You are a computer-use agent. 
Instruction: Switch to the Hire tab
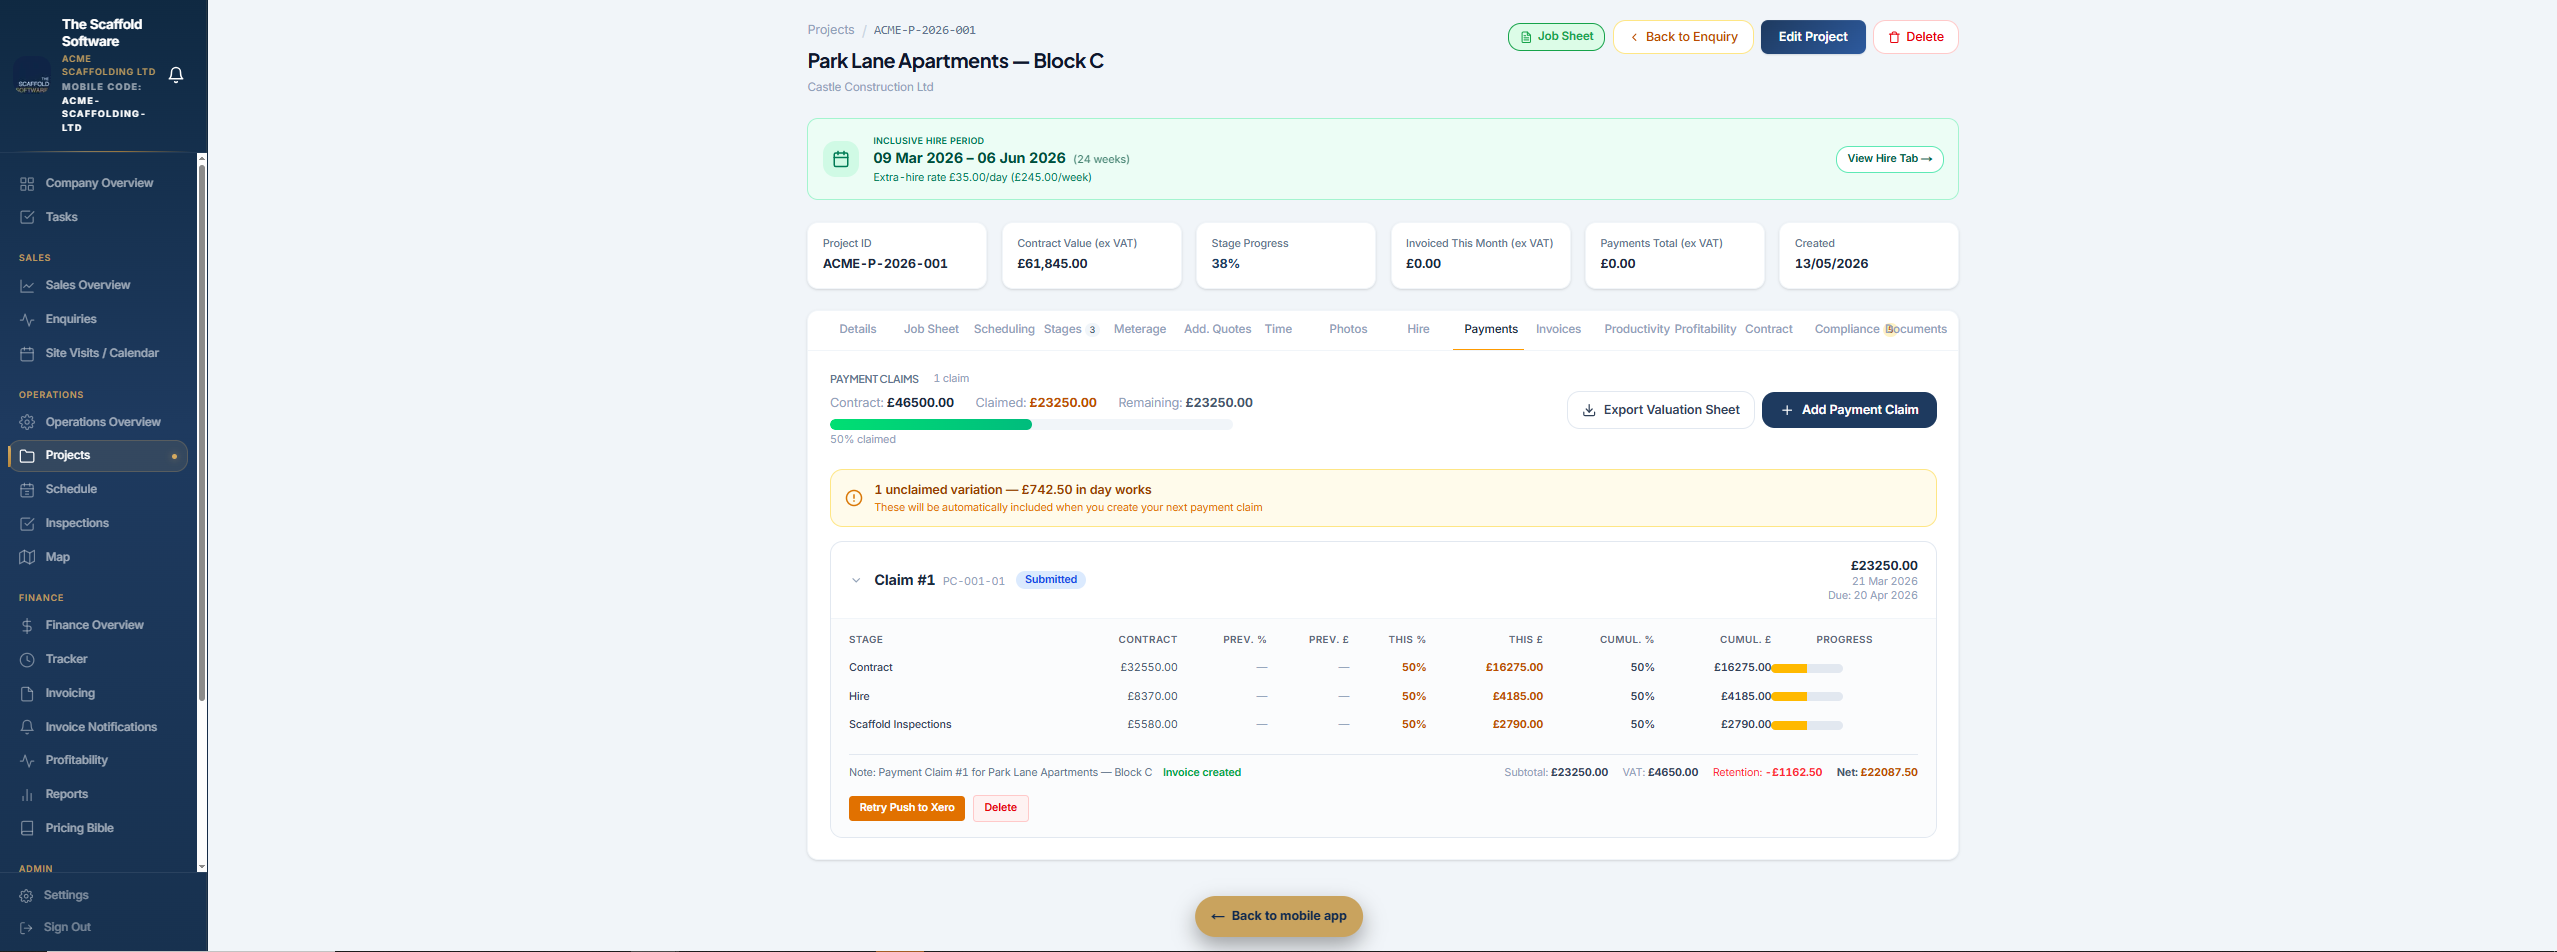[1418, 329]
